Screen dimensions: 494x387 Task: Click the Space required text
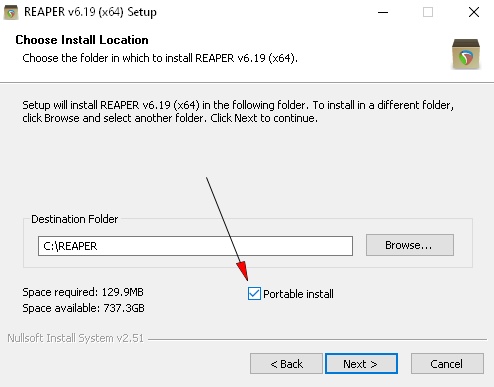83,292
